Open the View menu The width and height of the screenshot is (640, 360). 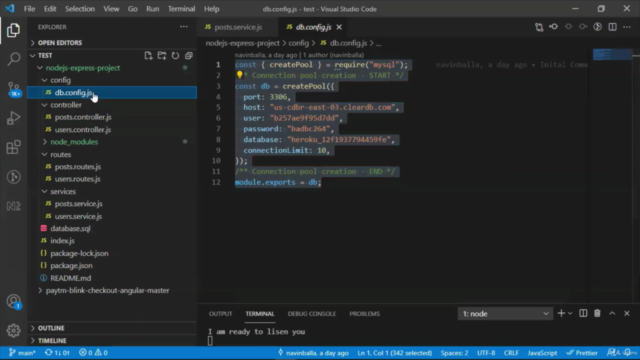(x=111, y=9)
